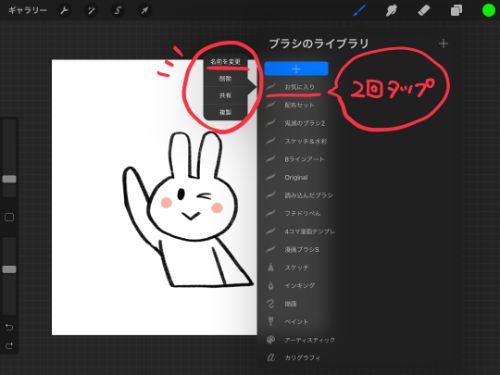The width and height of the screenshot is (500, 375).
Task: Click the スケッチ pencil icon
Action: [271, 267]
